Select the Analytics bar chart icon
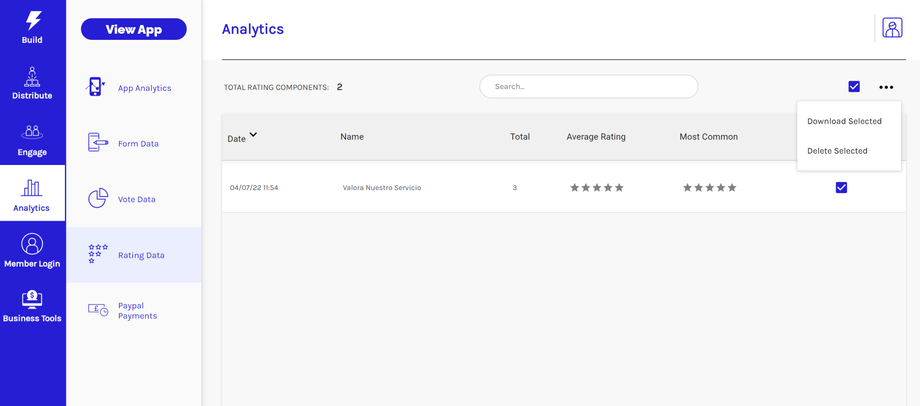 (32, 188)
